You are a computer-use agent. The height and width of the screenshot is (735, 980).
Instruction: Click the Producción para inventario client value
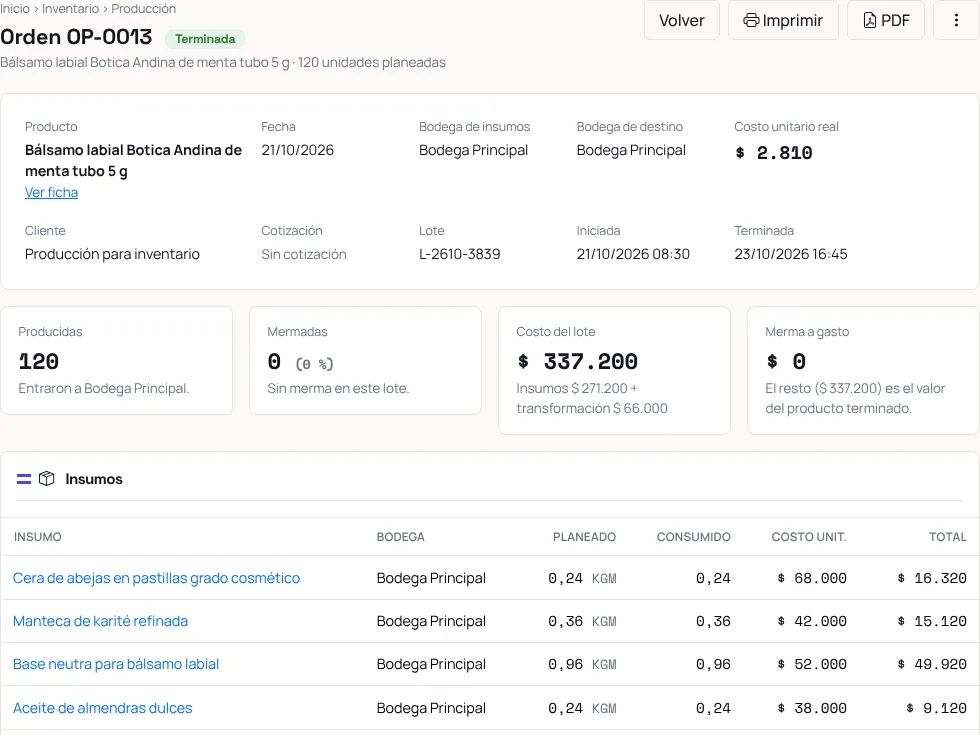pyautogui.click(x=112, y=254)
